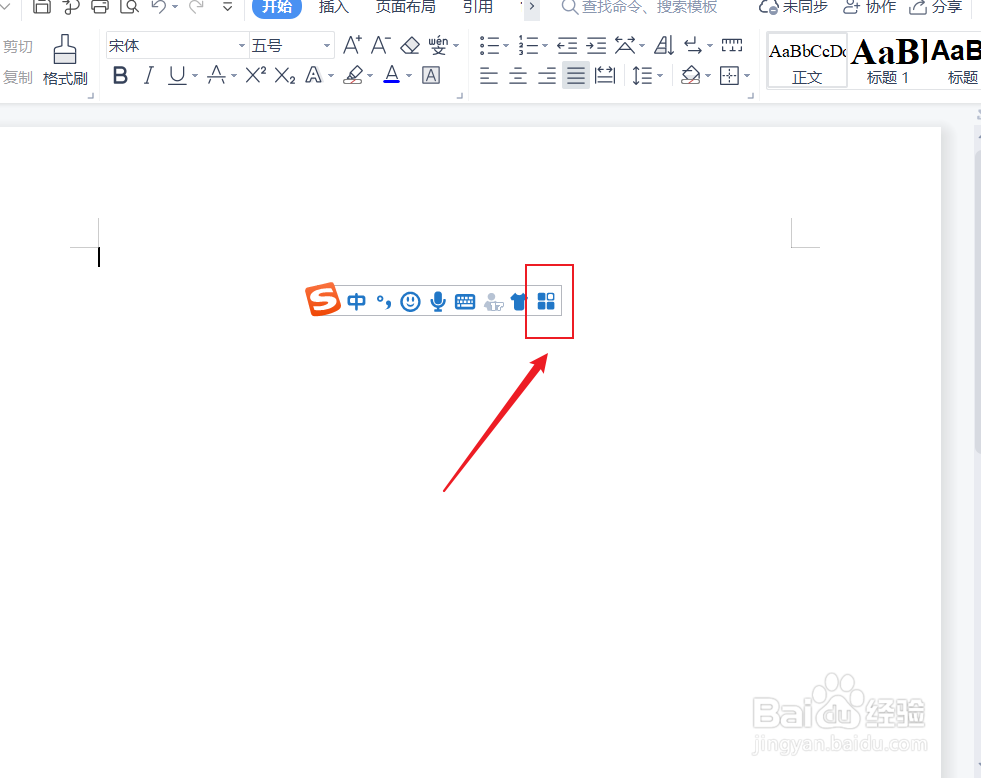Show more ribbon tabs with chevron arrow
This screenshot has width=981, height=778.
click(x=531, y=7)
